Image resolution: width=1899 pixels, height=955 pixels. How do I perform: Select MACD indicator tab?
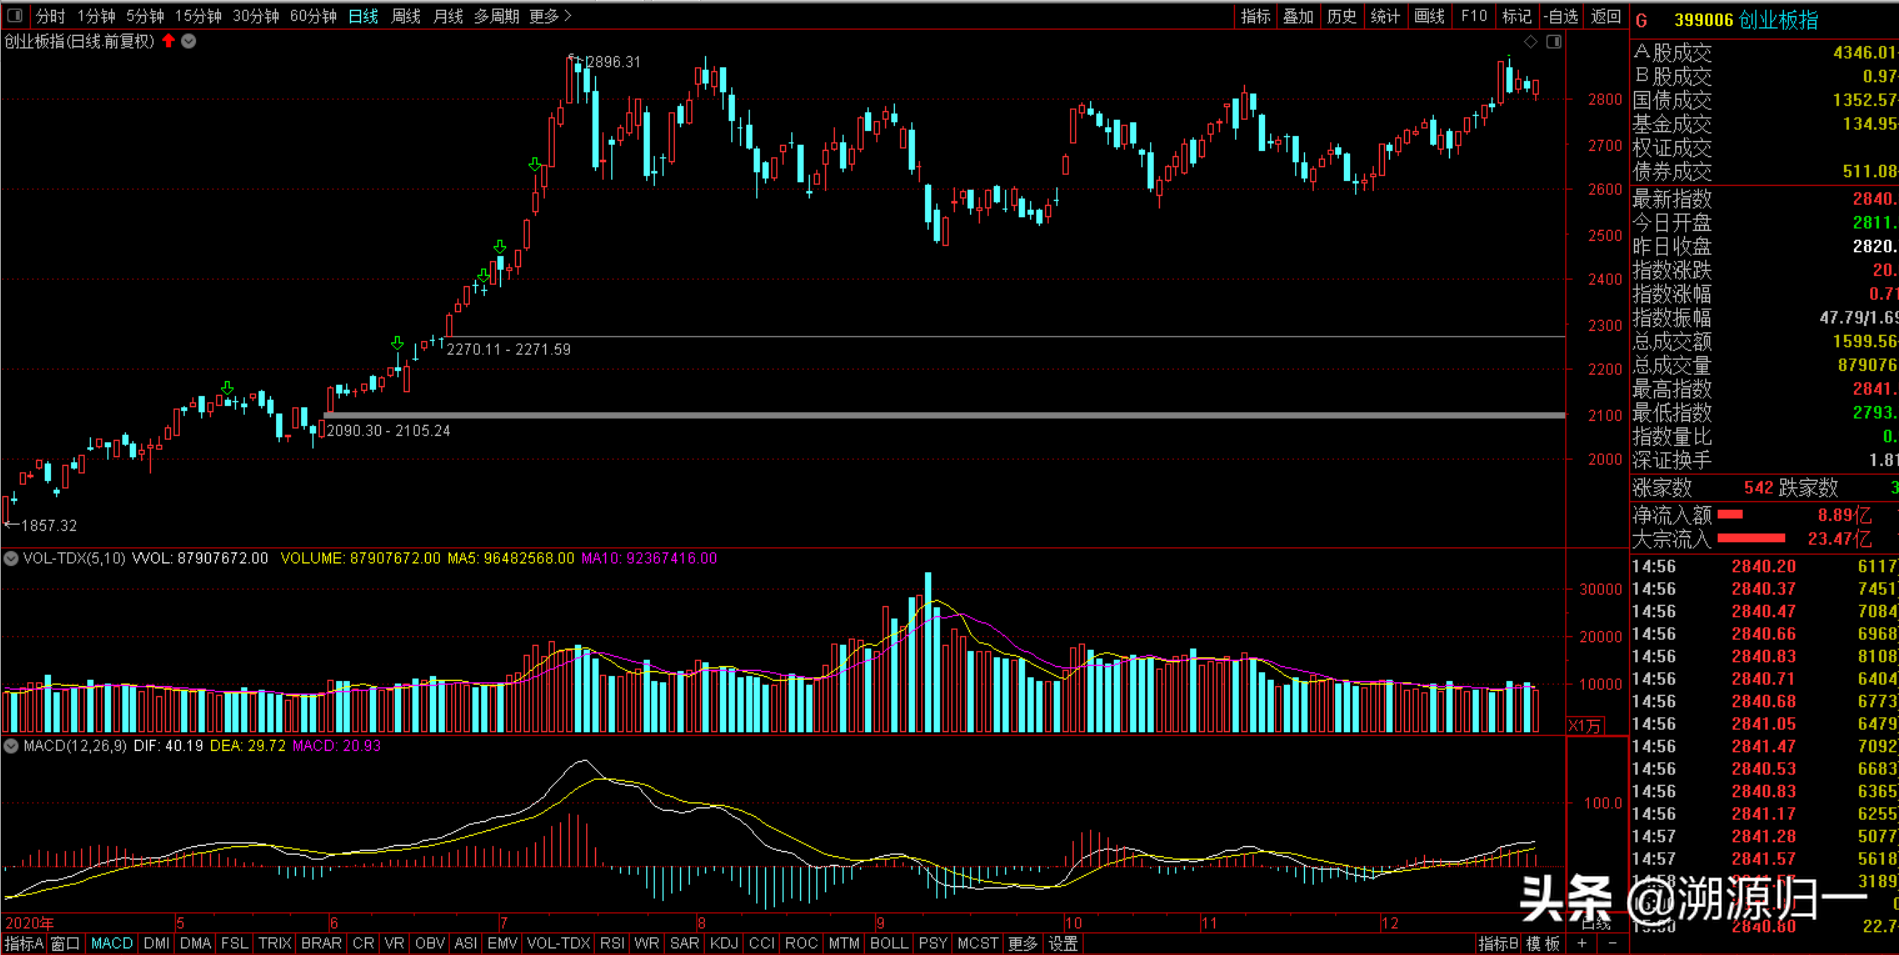click(112, 943)
